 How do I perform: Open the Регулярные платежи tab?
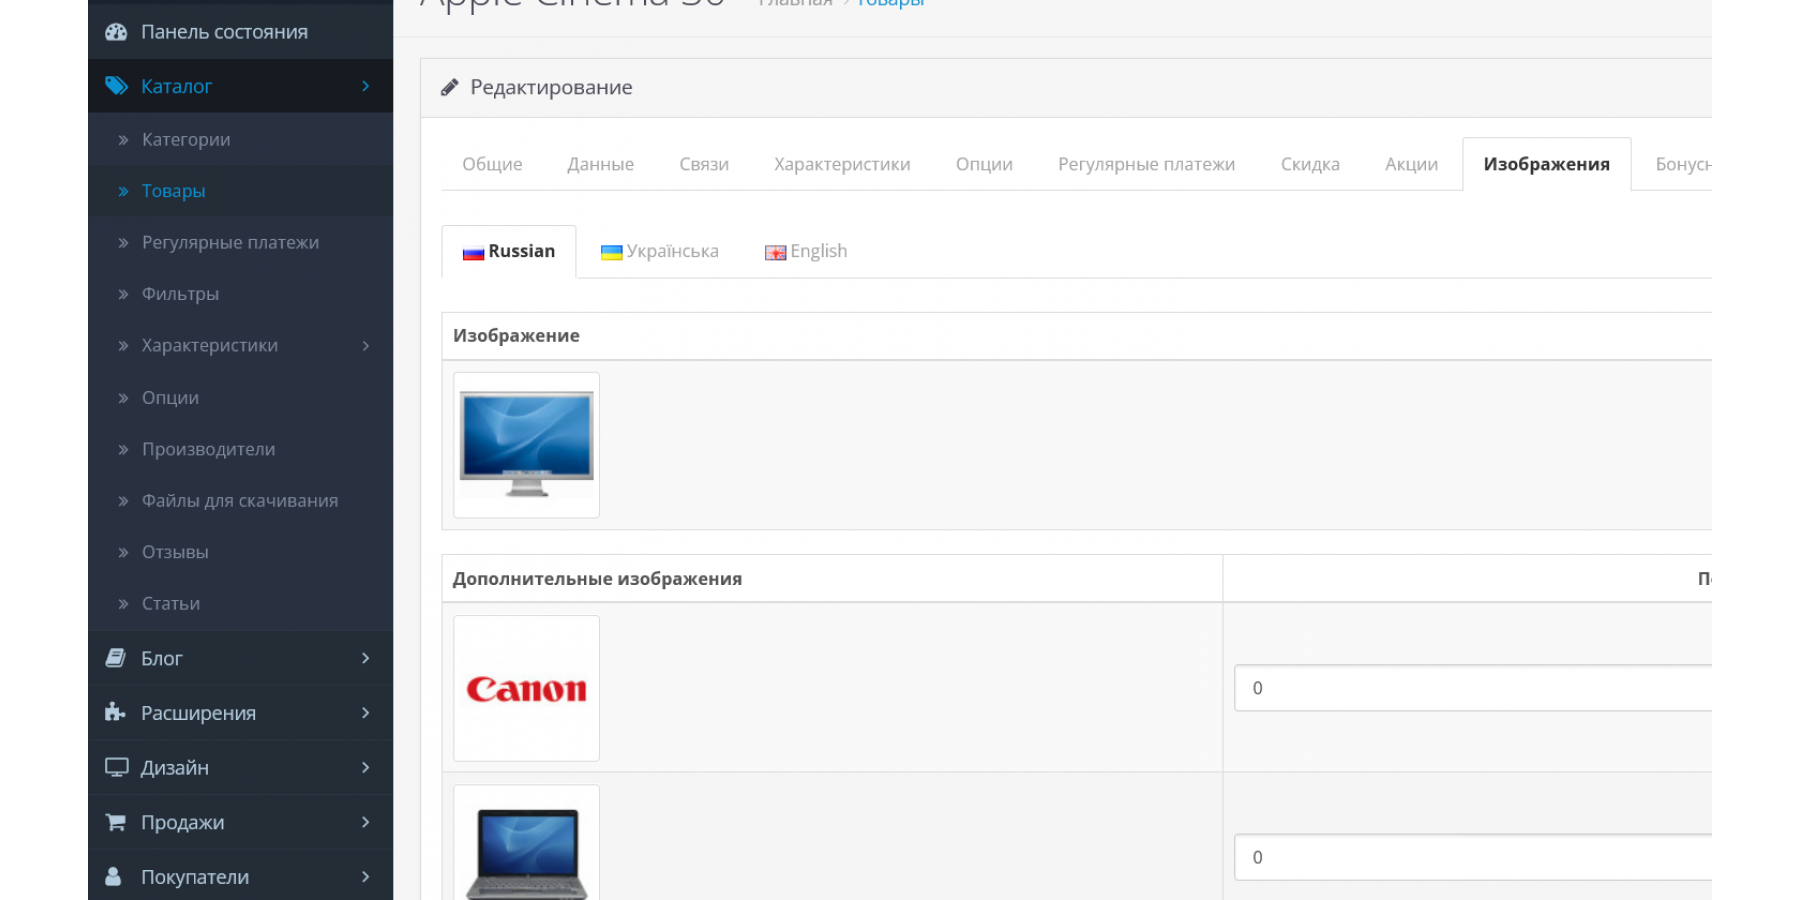pos(1146,164)
